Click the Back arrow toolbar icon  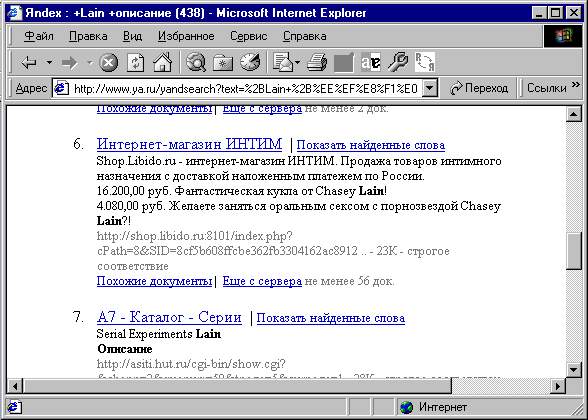coord(29,62)
